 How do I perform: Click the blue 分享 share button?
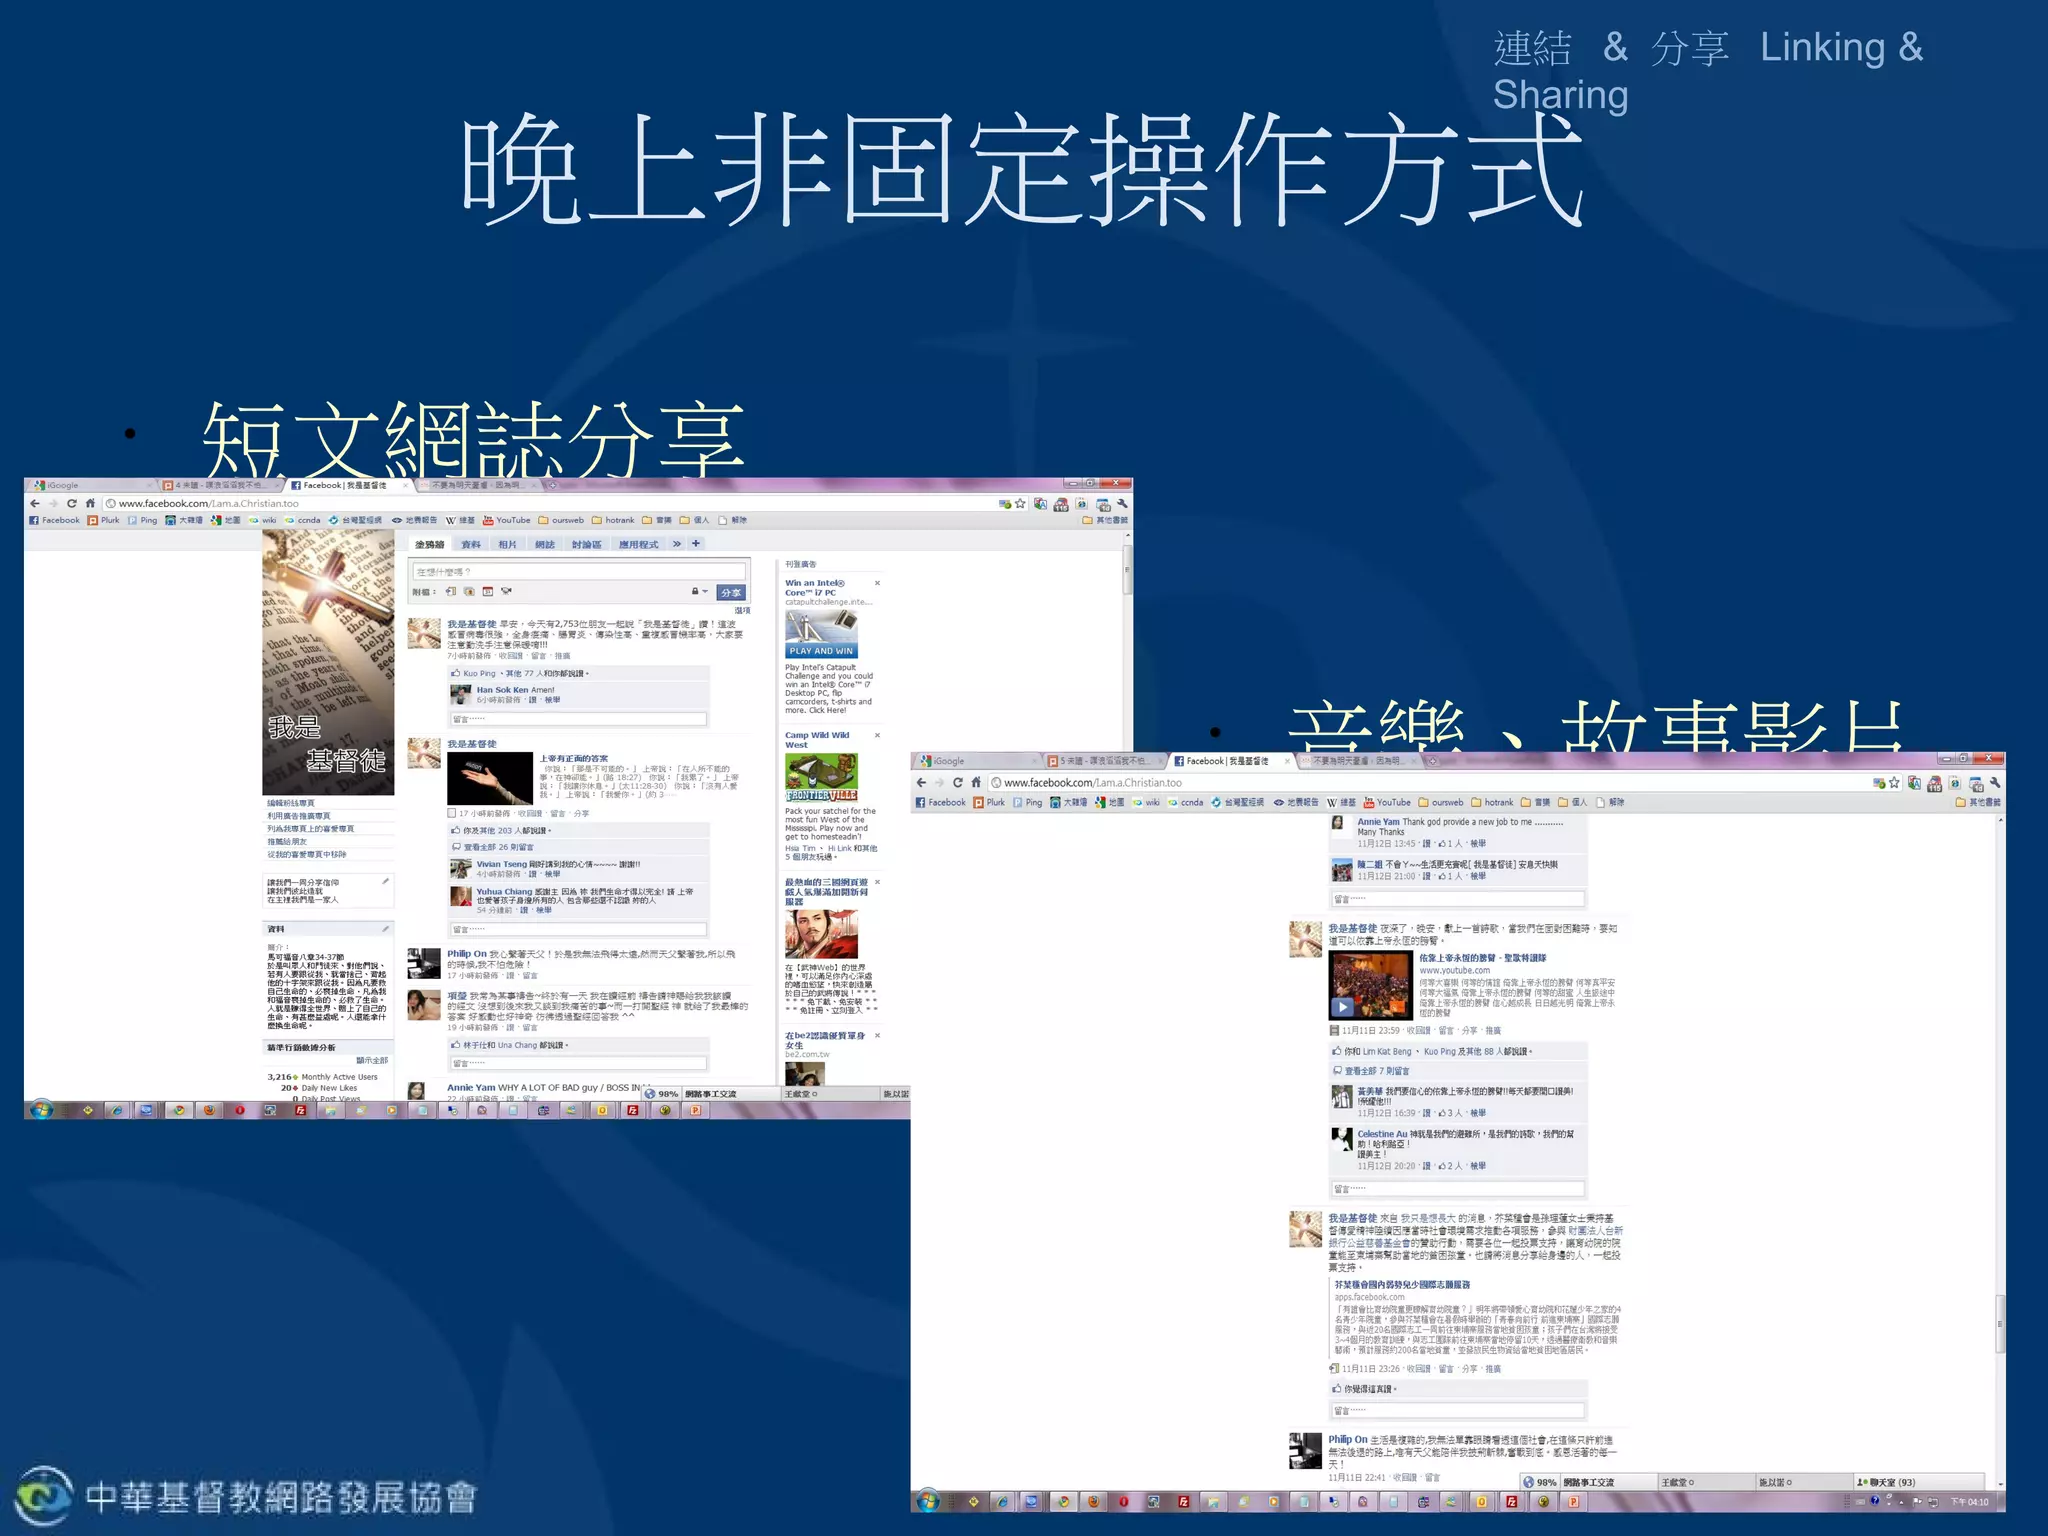coord(731,593)
